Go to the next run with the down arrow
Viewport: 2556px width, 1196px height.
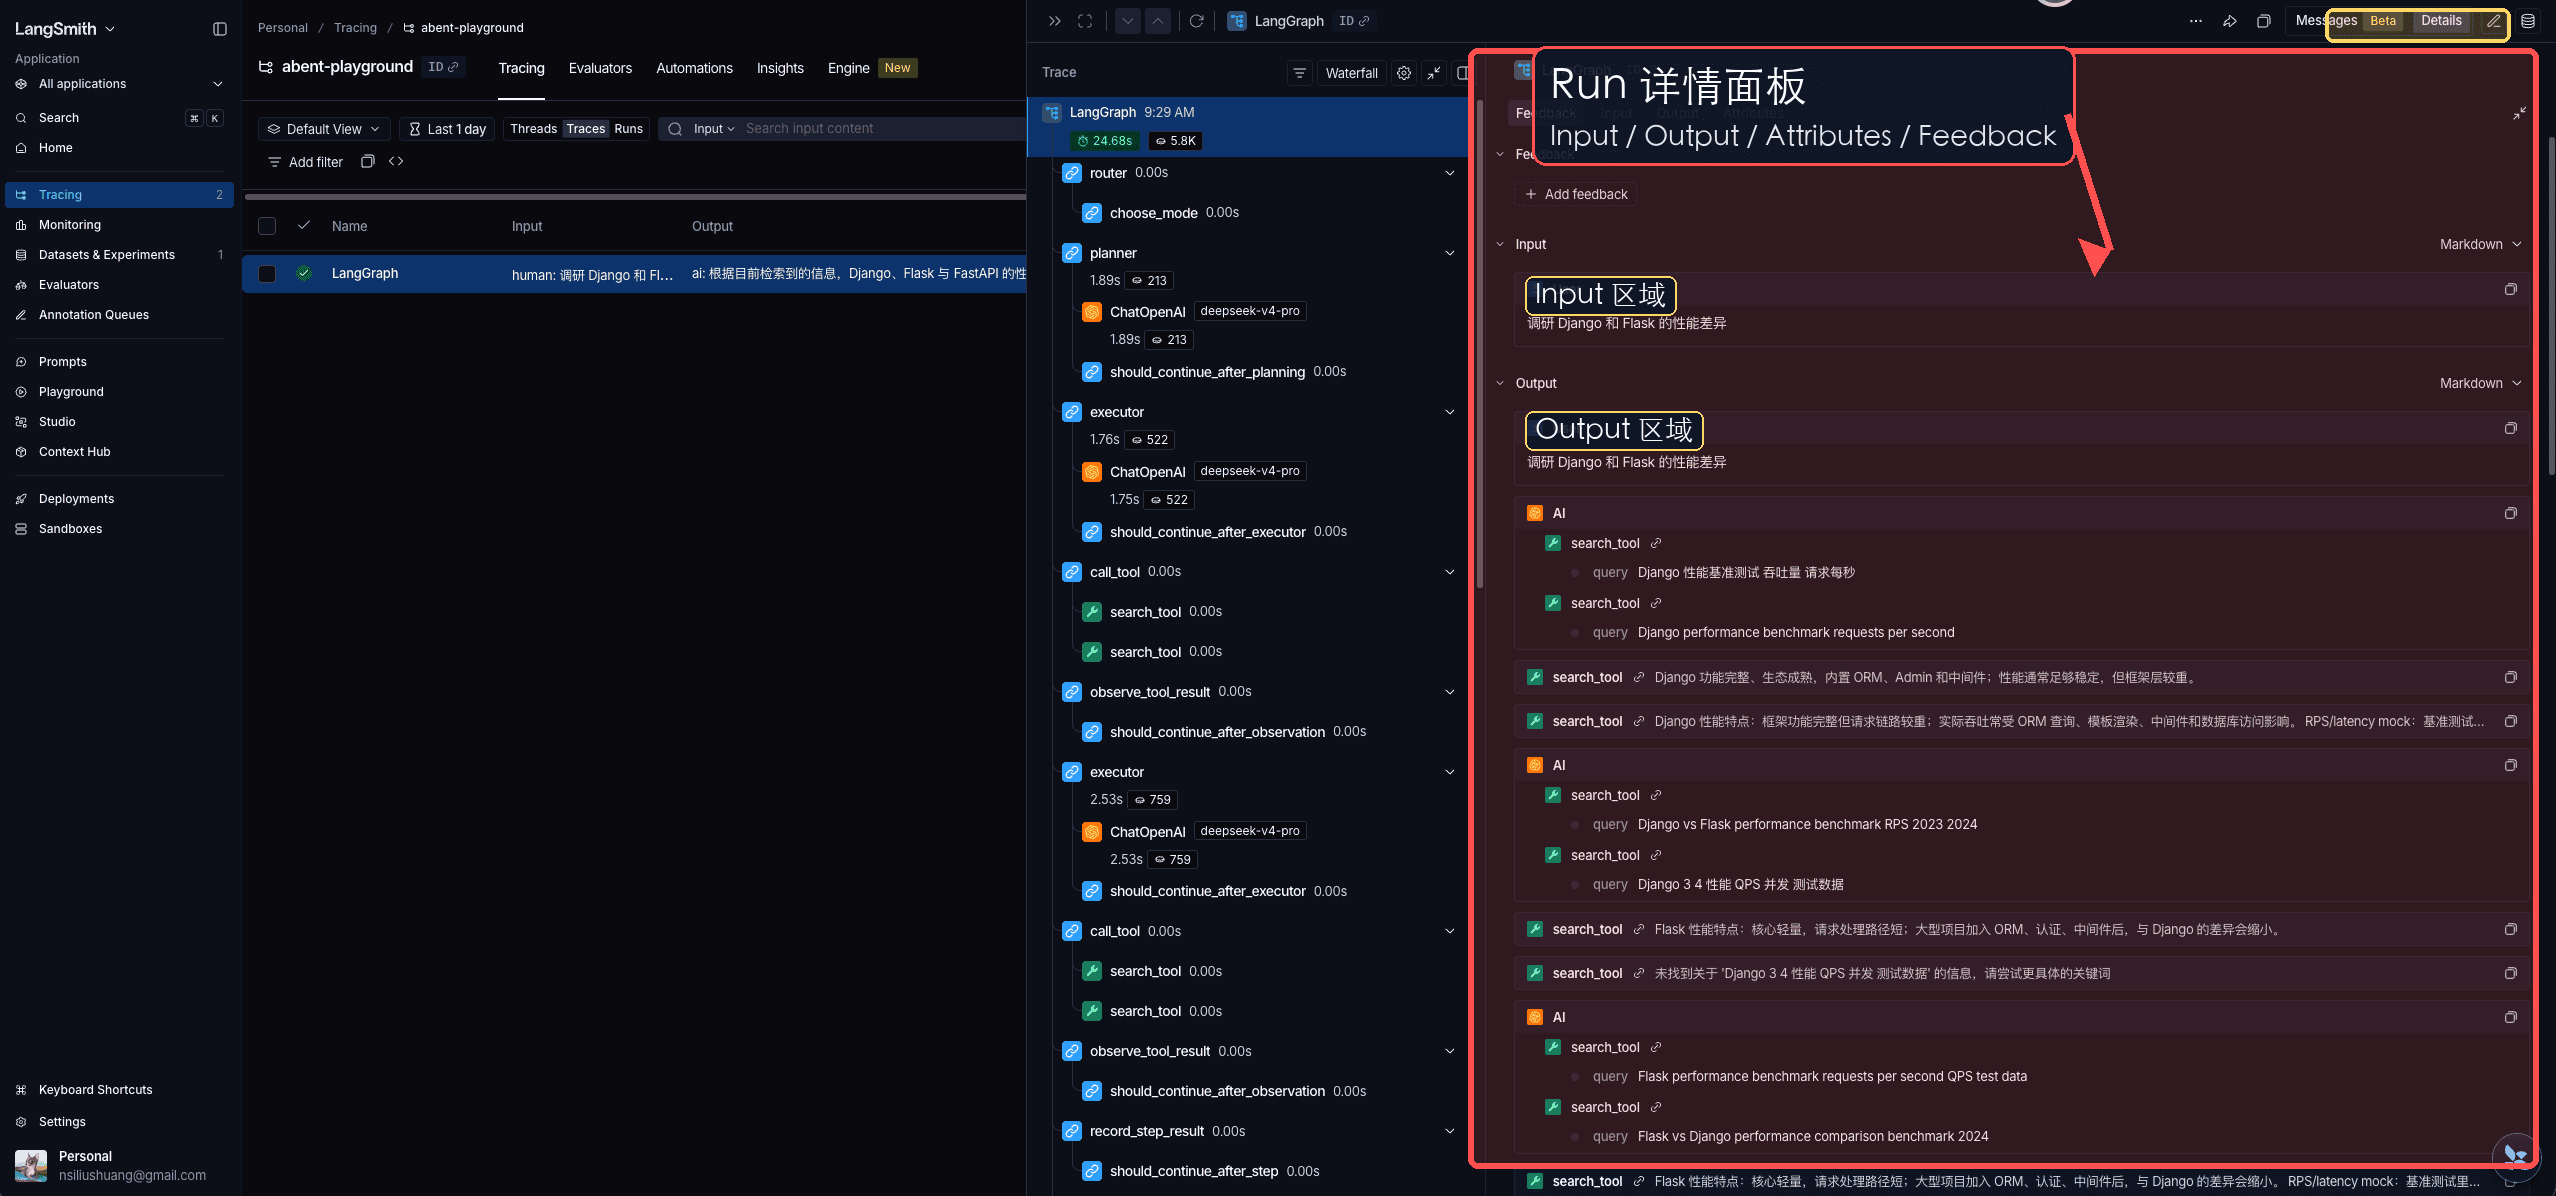point(1128,21)
